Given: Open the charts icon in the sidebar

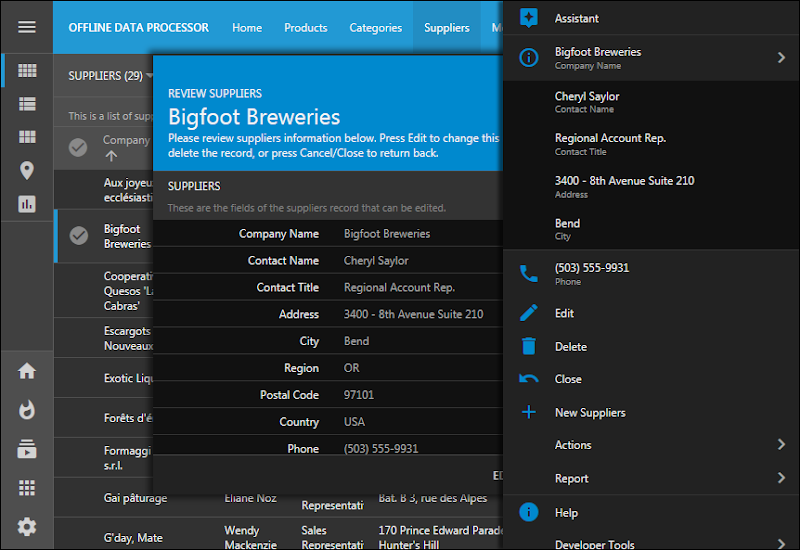Looking at the screenshot, I should point(27,204).
